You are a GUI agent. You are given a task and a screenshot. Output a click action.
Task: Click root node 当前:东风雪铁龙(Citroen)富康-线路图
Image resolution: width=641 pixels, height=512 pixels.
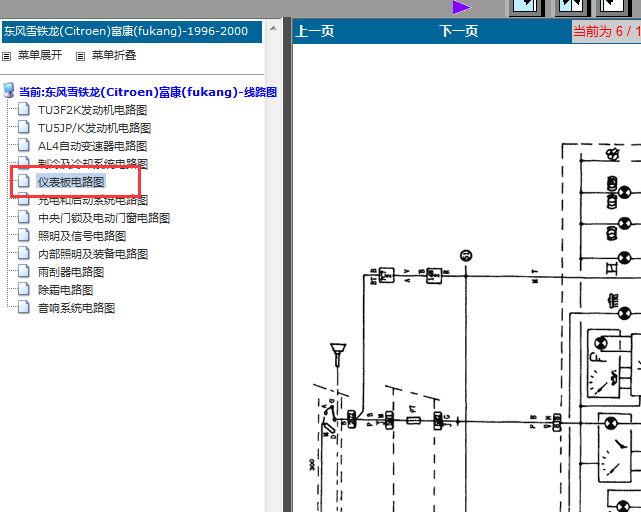148,92
